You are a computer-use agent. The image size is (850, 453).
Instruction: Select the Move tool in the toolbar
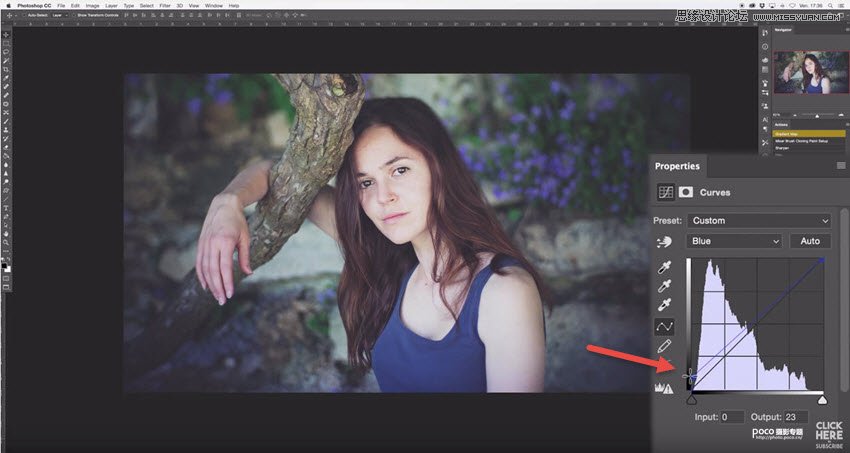6,35
